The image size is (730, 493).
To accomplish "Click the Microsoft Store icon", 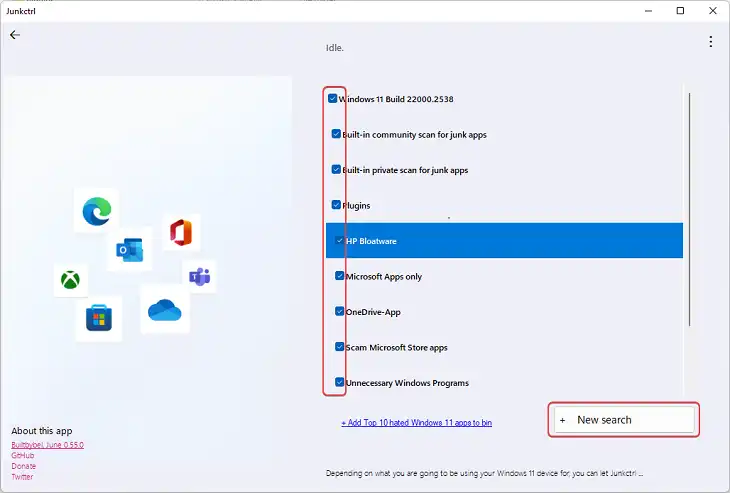I will (x=99, y=317).
